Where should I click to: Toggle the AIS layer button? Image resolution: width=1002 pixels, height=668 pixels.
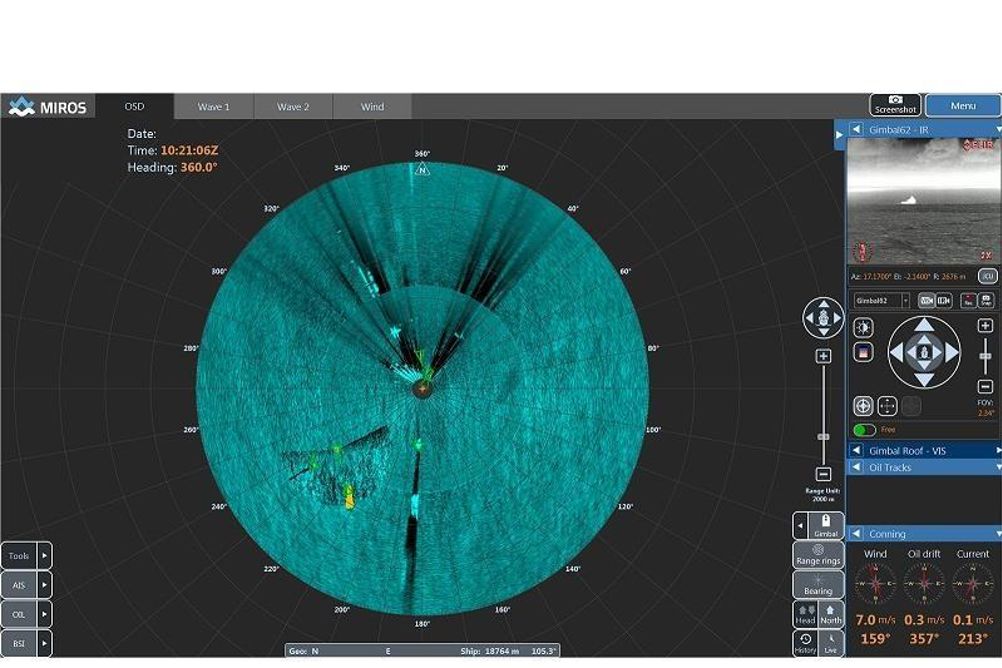pyautogui.click(x=19, y=585)
